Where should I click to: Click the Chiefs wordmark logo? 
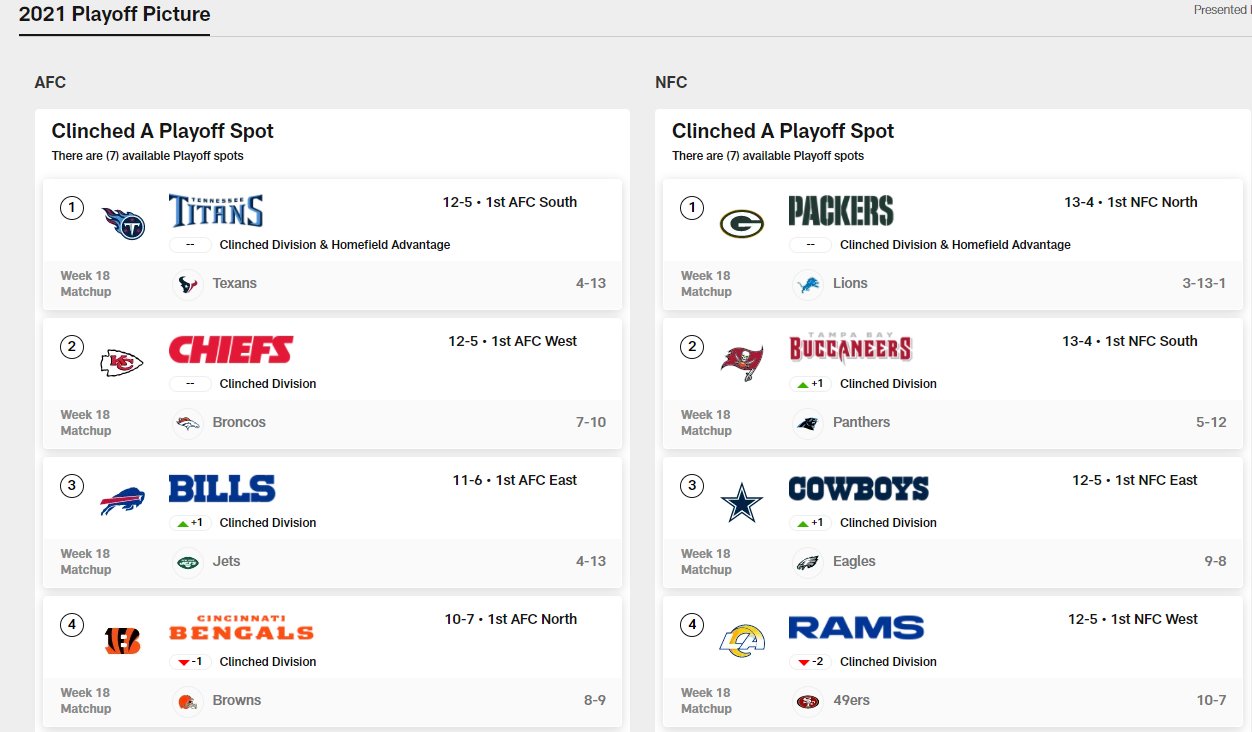point(231,349)
